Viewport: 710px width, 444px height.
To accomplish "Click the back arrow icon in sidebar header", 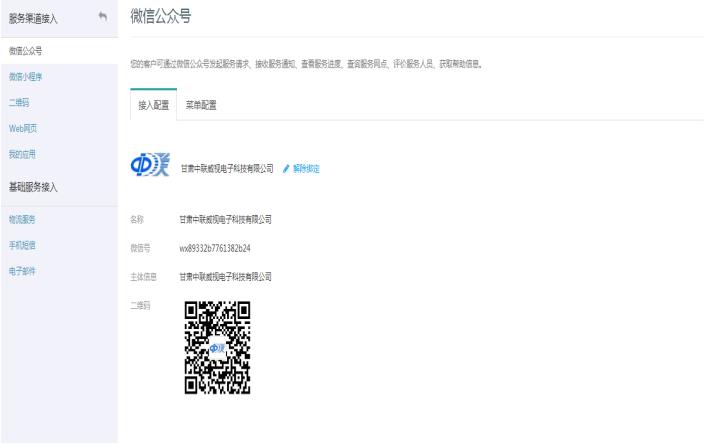I will coord(102,17).
